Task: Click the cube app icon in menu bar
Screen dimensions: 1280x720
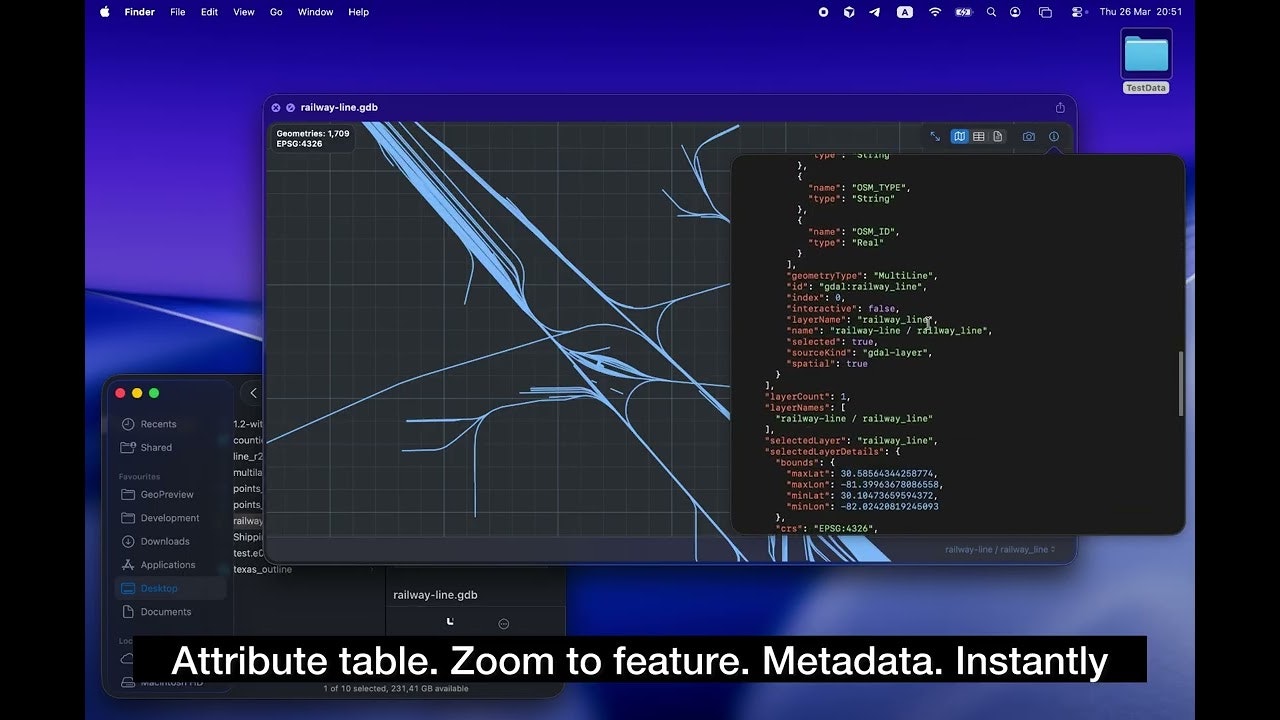Action: coord(849,12)
